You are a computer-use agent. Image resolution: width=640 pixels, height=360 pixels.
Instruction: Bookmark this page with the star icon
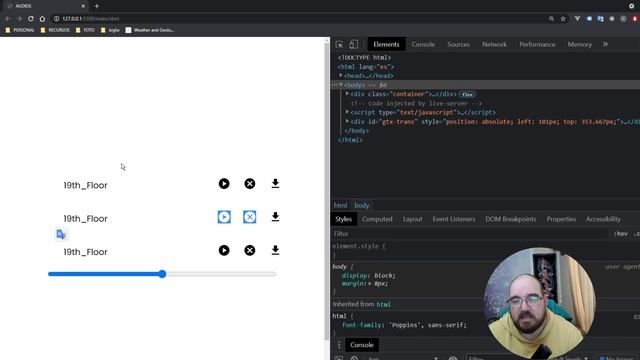pos(563,19)
